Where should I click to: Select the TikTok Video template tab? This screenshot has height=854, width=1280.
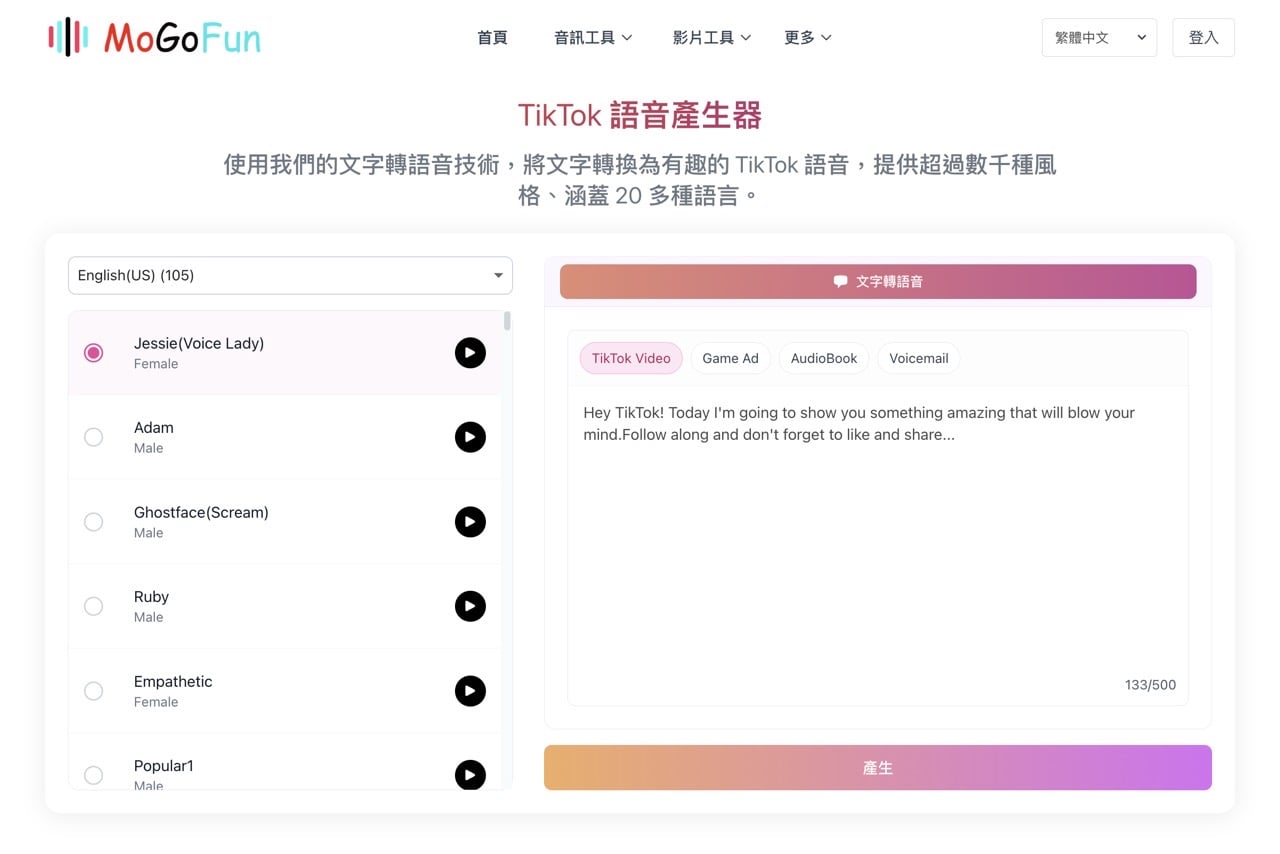point(631,358)
